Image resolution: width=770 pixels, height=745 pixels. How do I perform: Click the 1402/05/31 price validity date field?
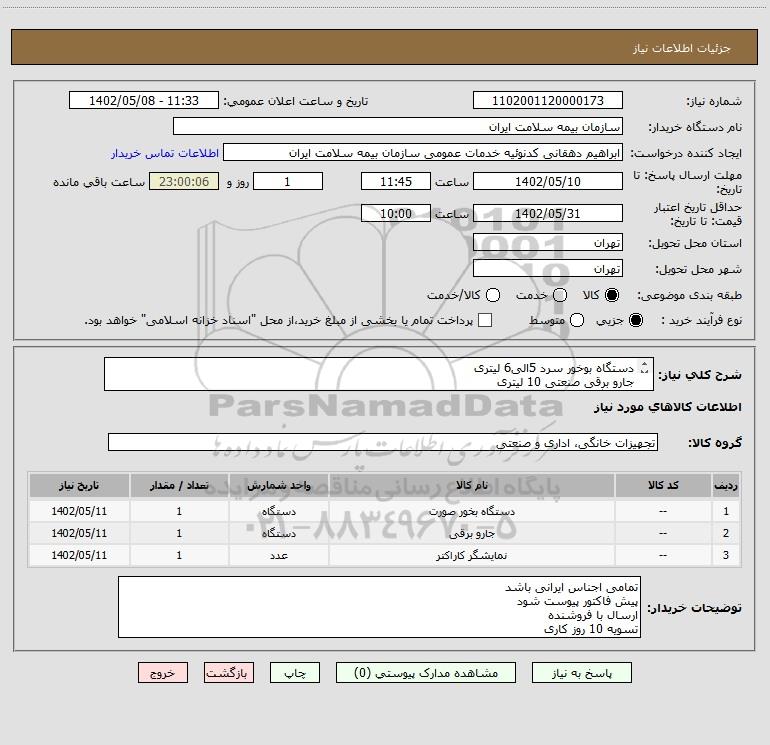point(548,213)
